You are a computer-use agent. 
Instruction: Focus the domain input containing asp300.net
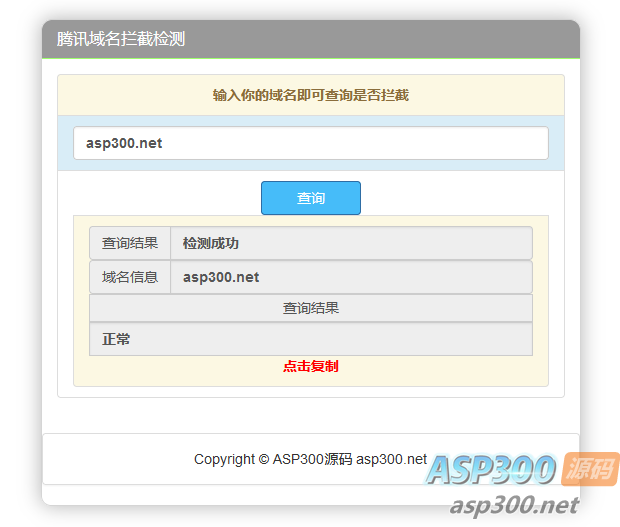[311, 143]
